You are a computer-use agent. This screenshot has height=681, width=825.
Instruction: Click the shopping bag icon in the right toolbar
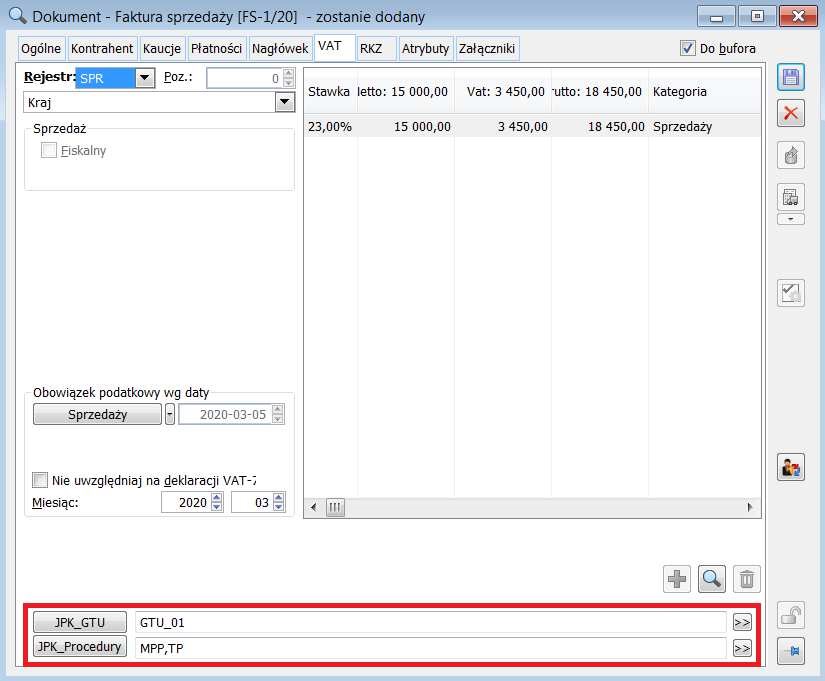point(790,155)
